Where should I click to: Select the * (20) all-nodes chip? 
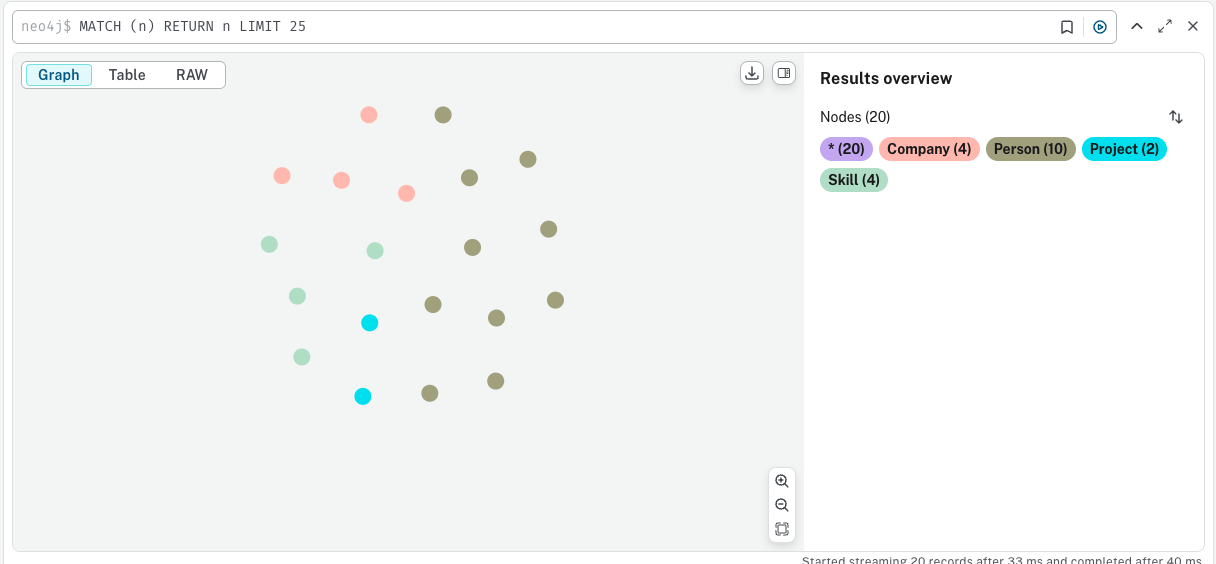pos(846,149)
